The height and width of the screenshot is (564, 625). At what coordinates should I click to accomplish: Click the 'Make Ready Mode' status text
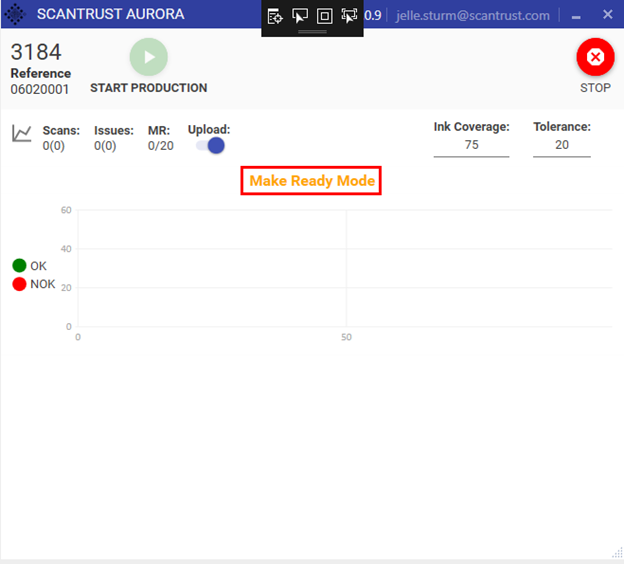tap(312, 181)
